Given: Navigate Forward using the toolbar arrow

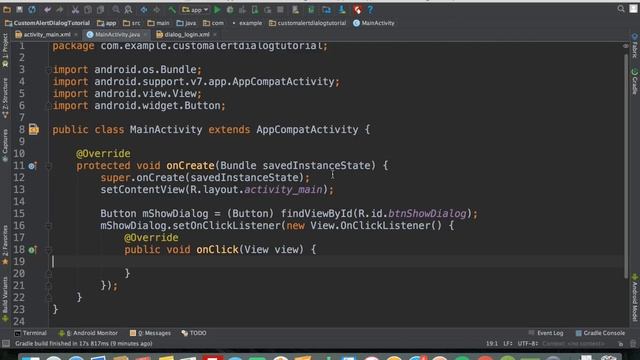Looking at the screenshot, I should [157, 9].
